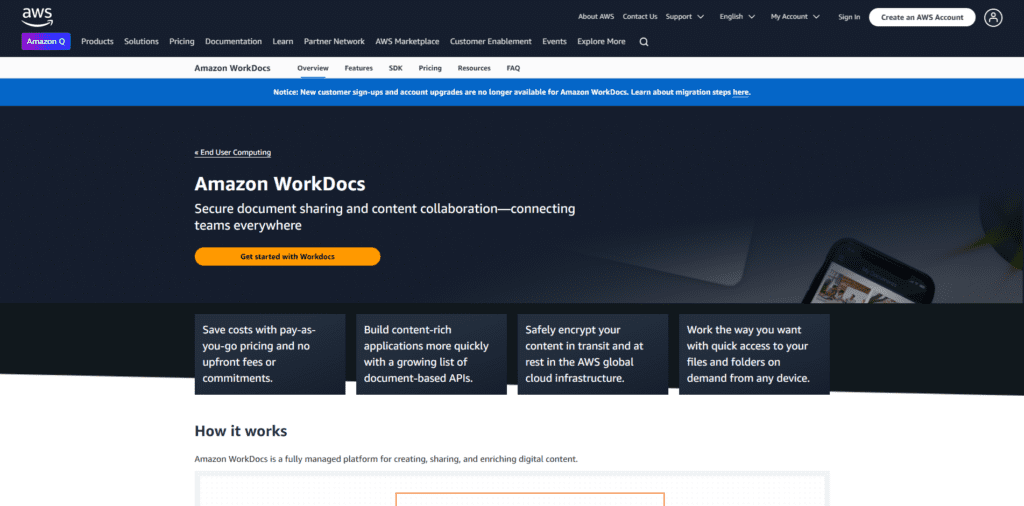Open the Learn menu

pyautogui.click(x=283, y=41)
